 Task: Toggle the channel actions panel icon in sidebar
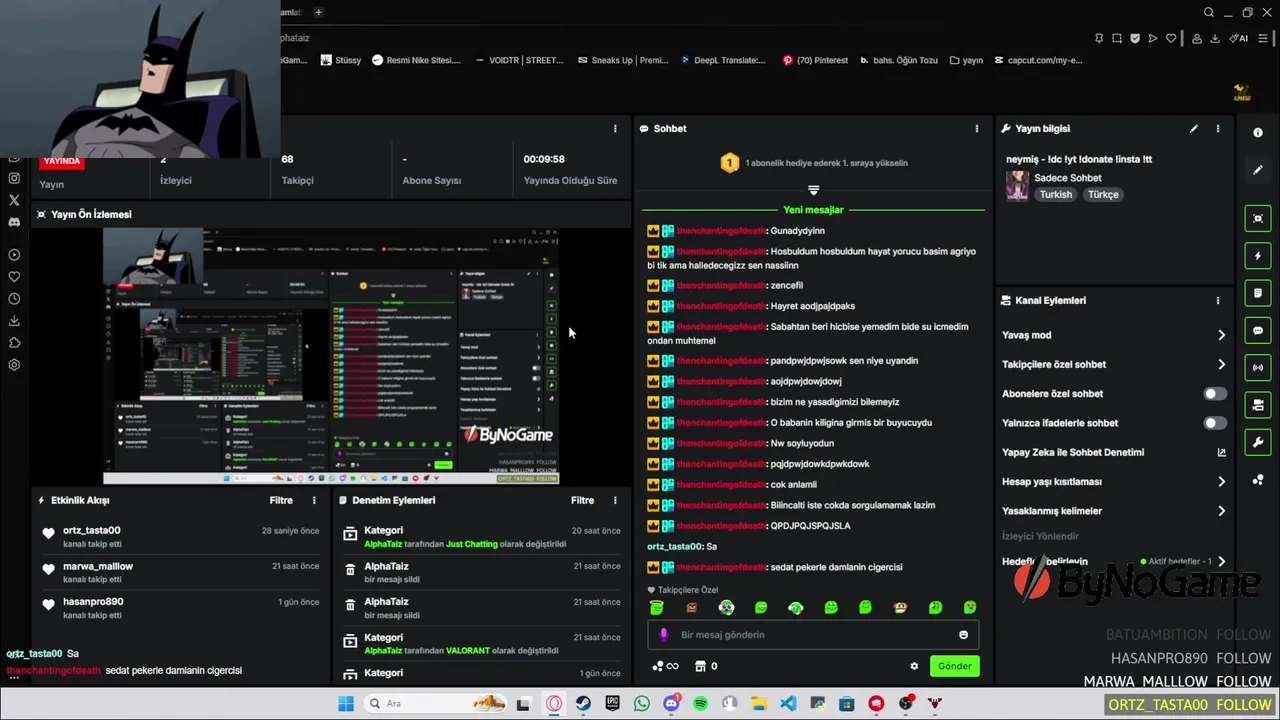click(1258, 405)
